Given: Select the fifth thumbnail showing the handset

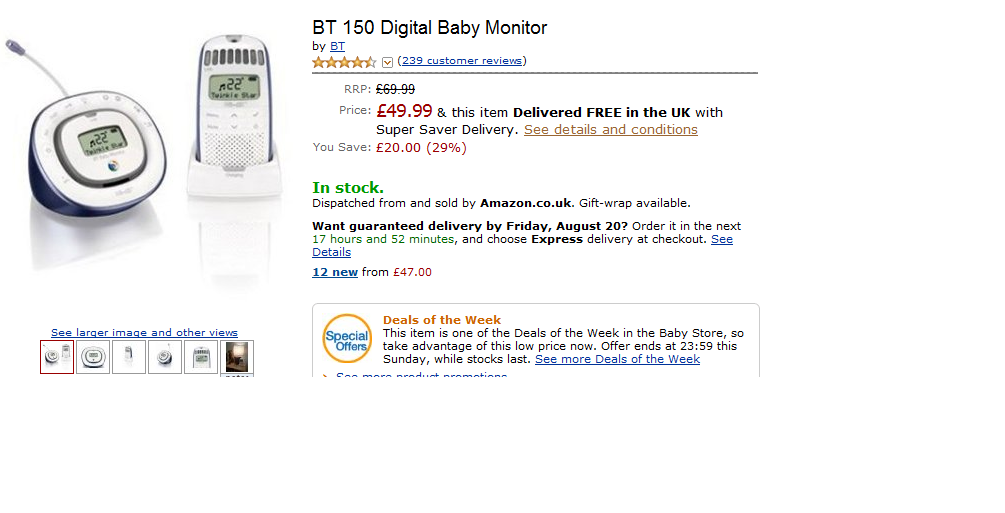Looking at the screenshot, I should pyautogui.click(x=201, y=357).
